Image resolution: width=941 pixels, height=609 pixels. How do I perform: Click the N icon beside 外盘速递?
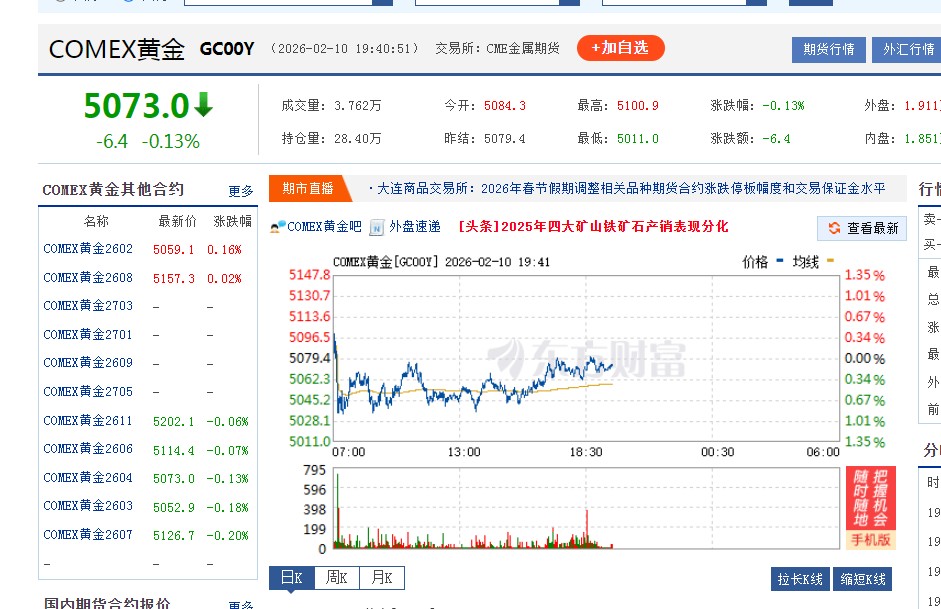point(377,228)
